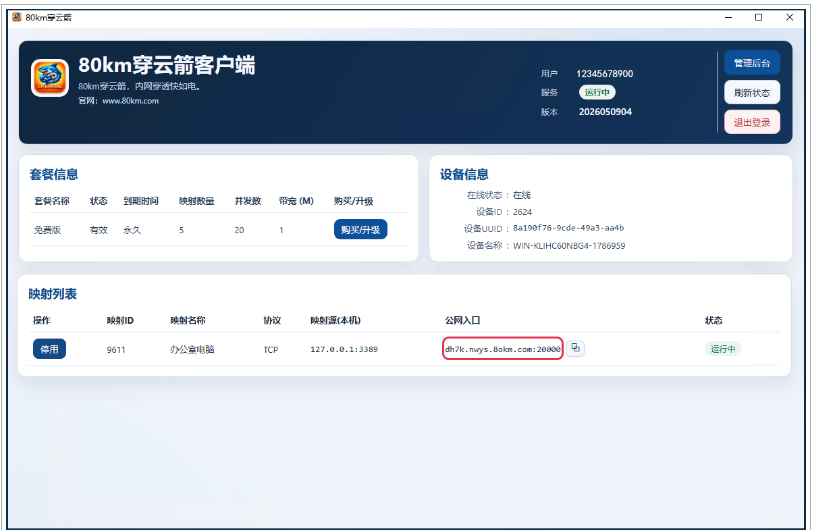Open 管理后台 admin panel
814x530 pixels.
click(x=752, y=63)
